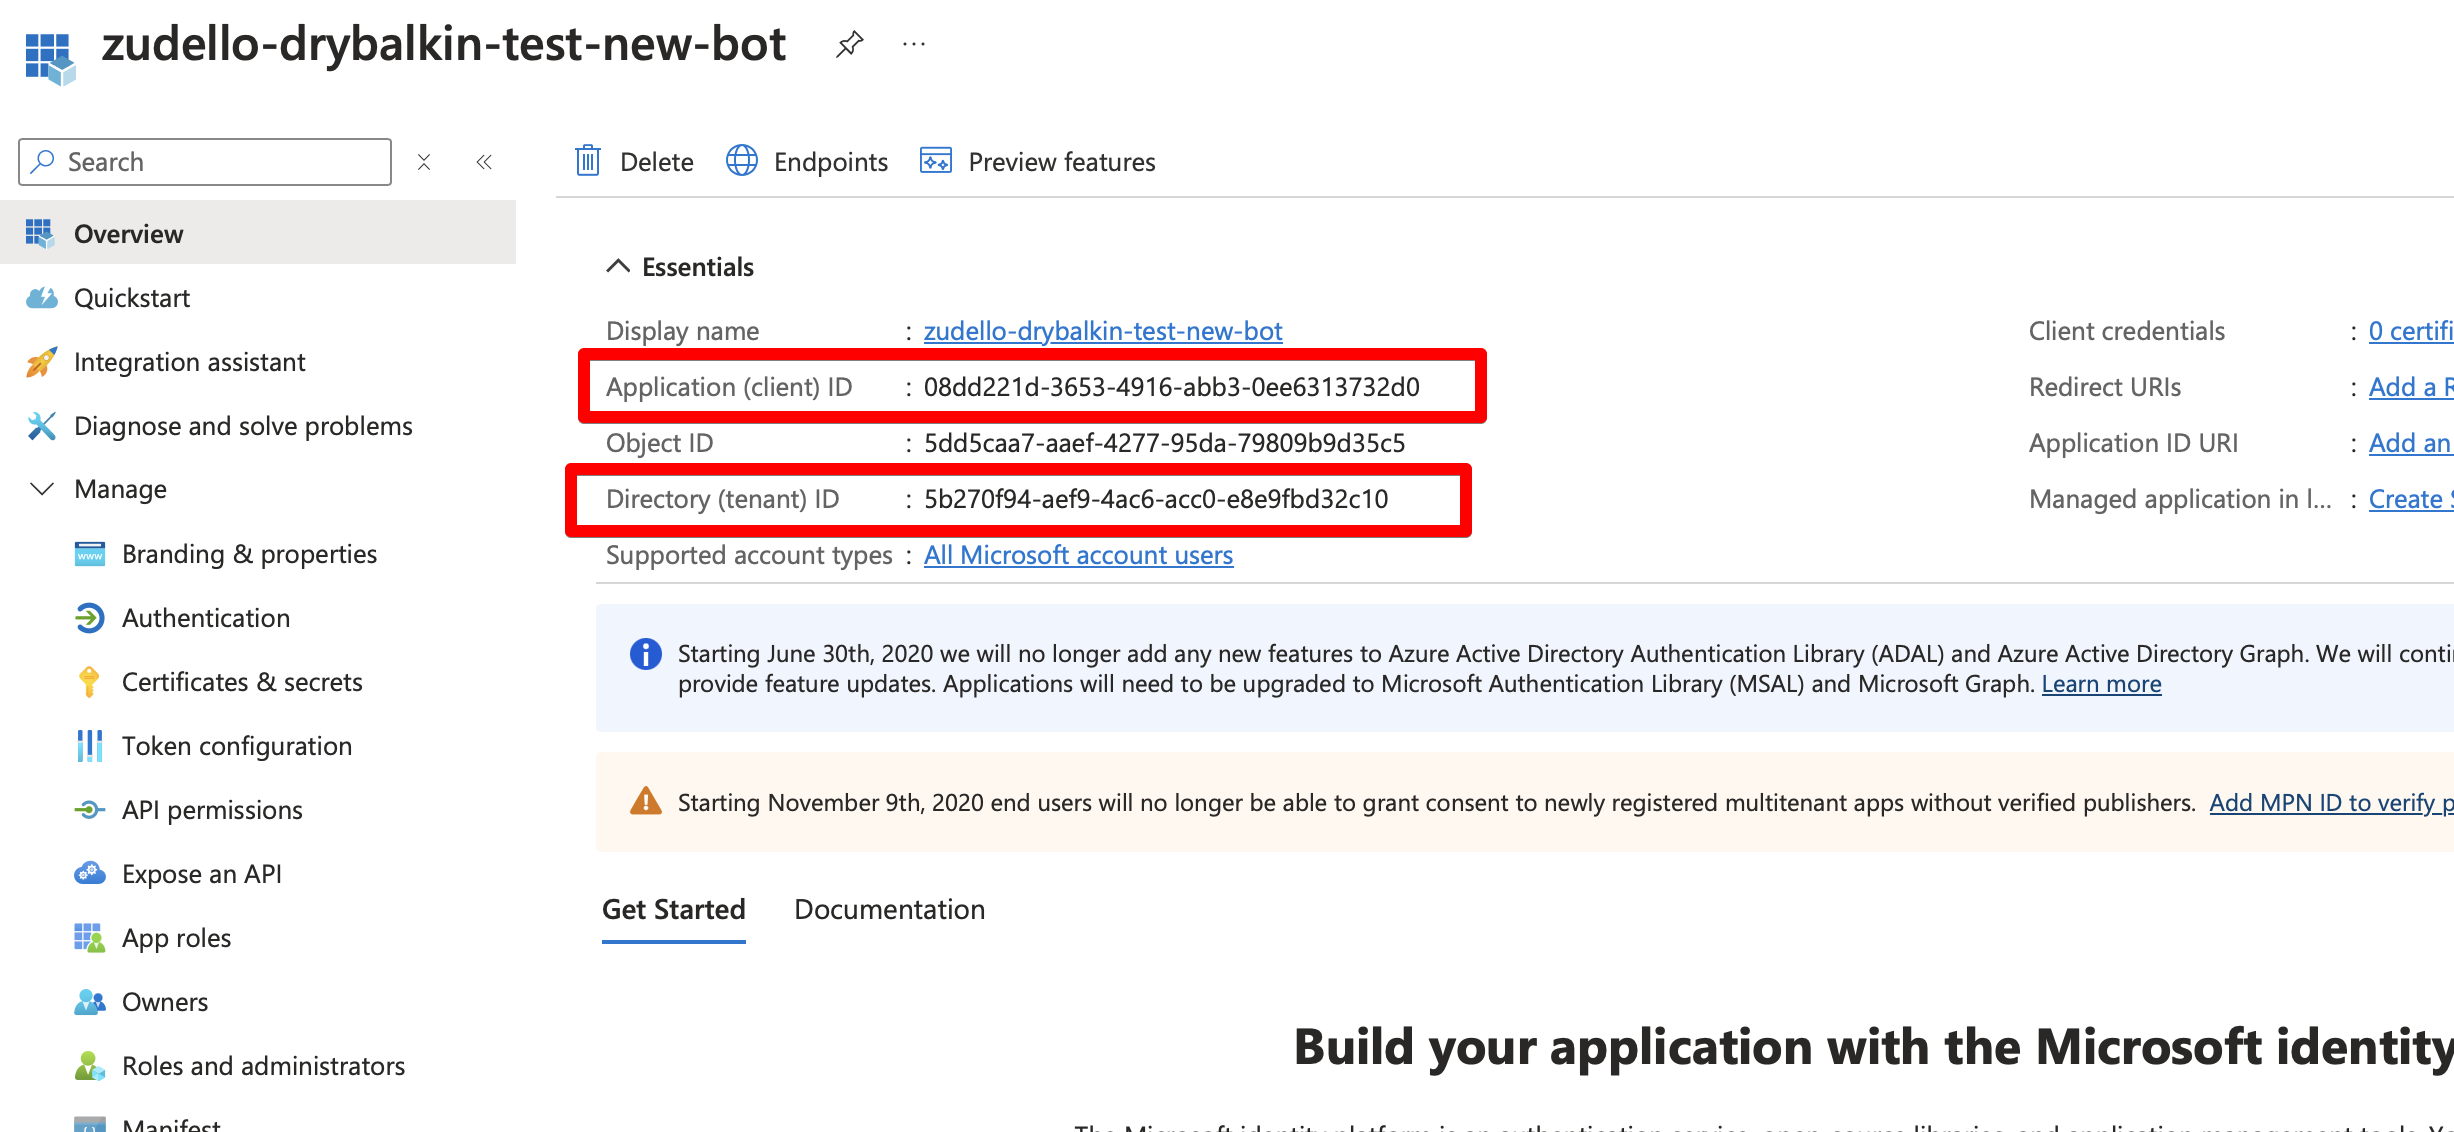Click the Directory (tenant) ID value
The height and width of the screenshot is (1132, 2454).
click(1156, 499)
